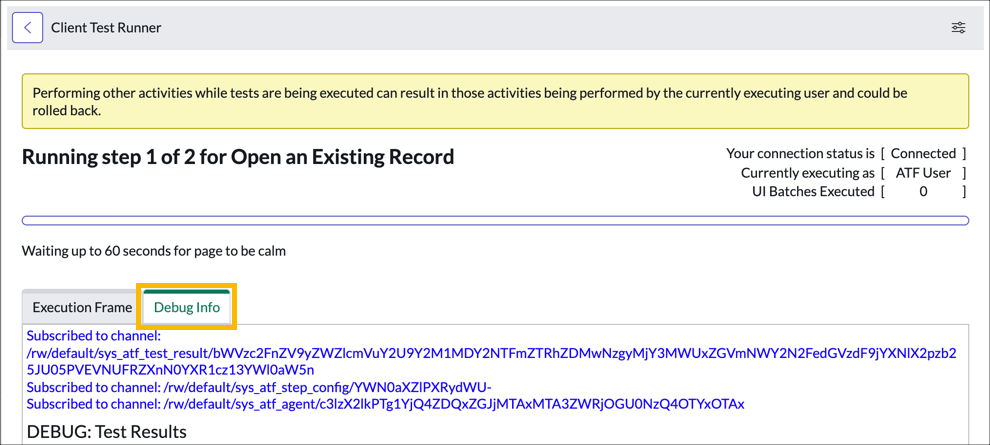Click the 'UI Batches Executed' label
This screenshot has height=445, width=990.
[x=813, y=192]
